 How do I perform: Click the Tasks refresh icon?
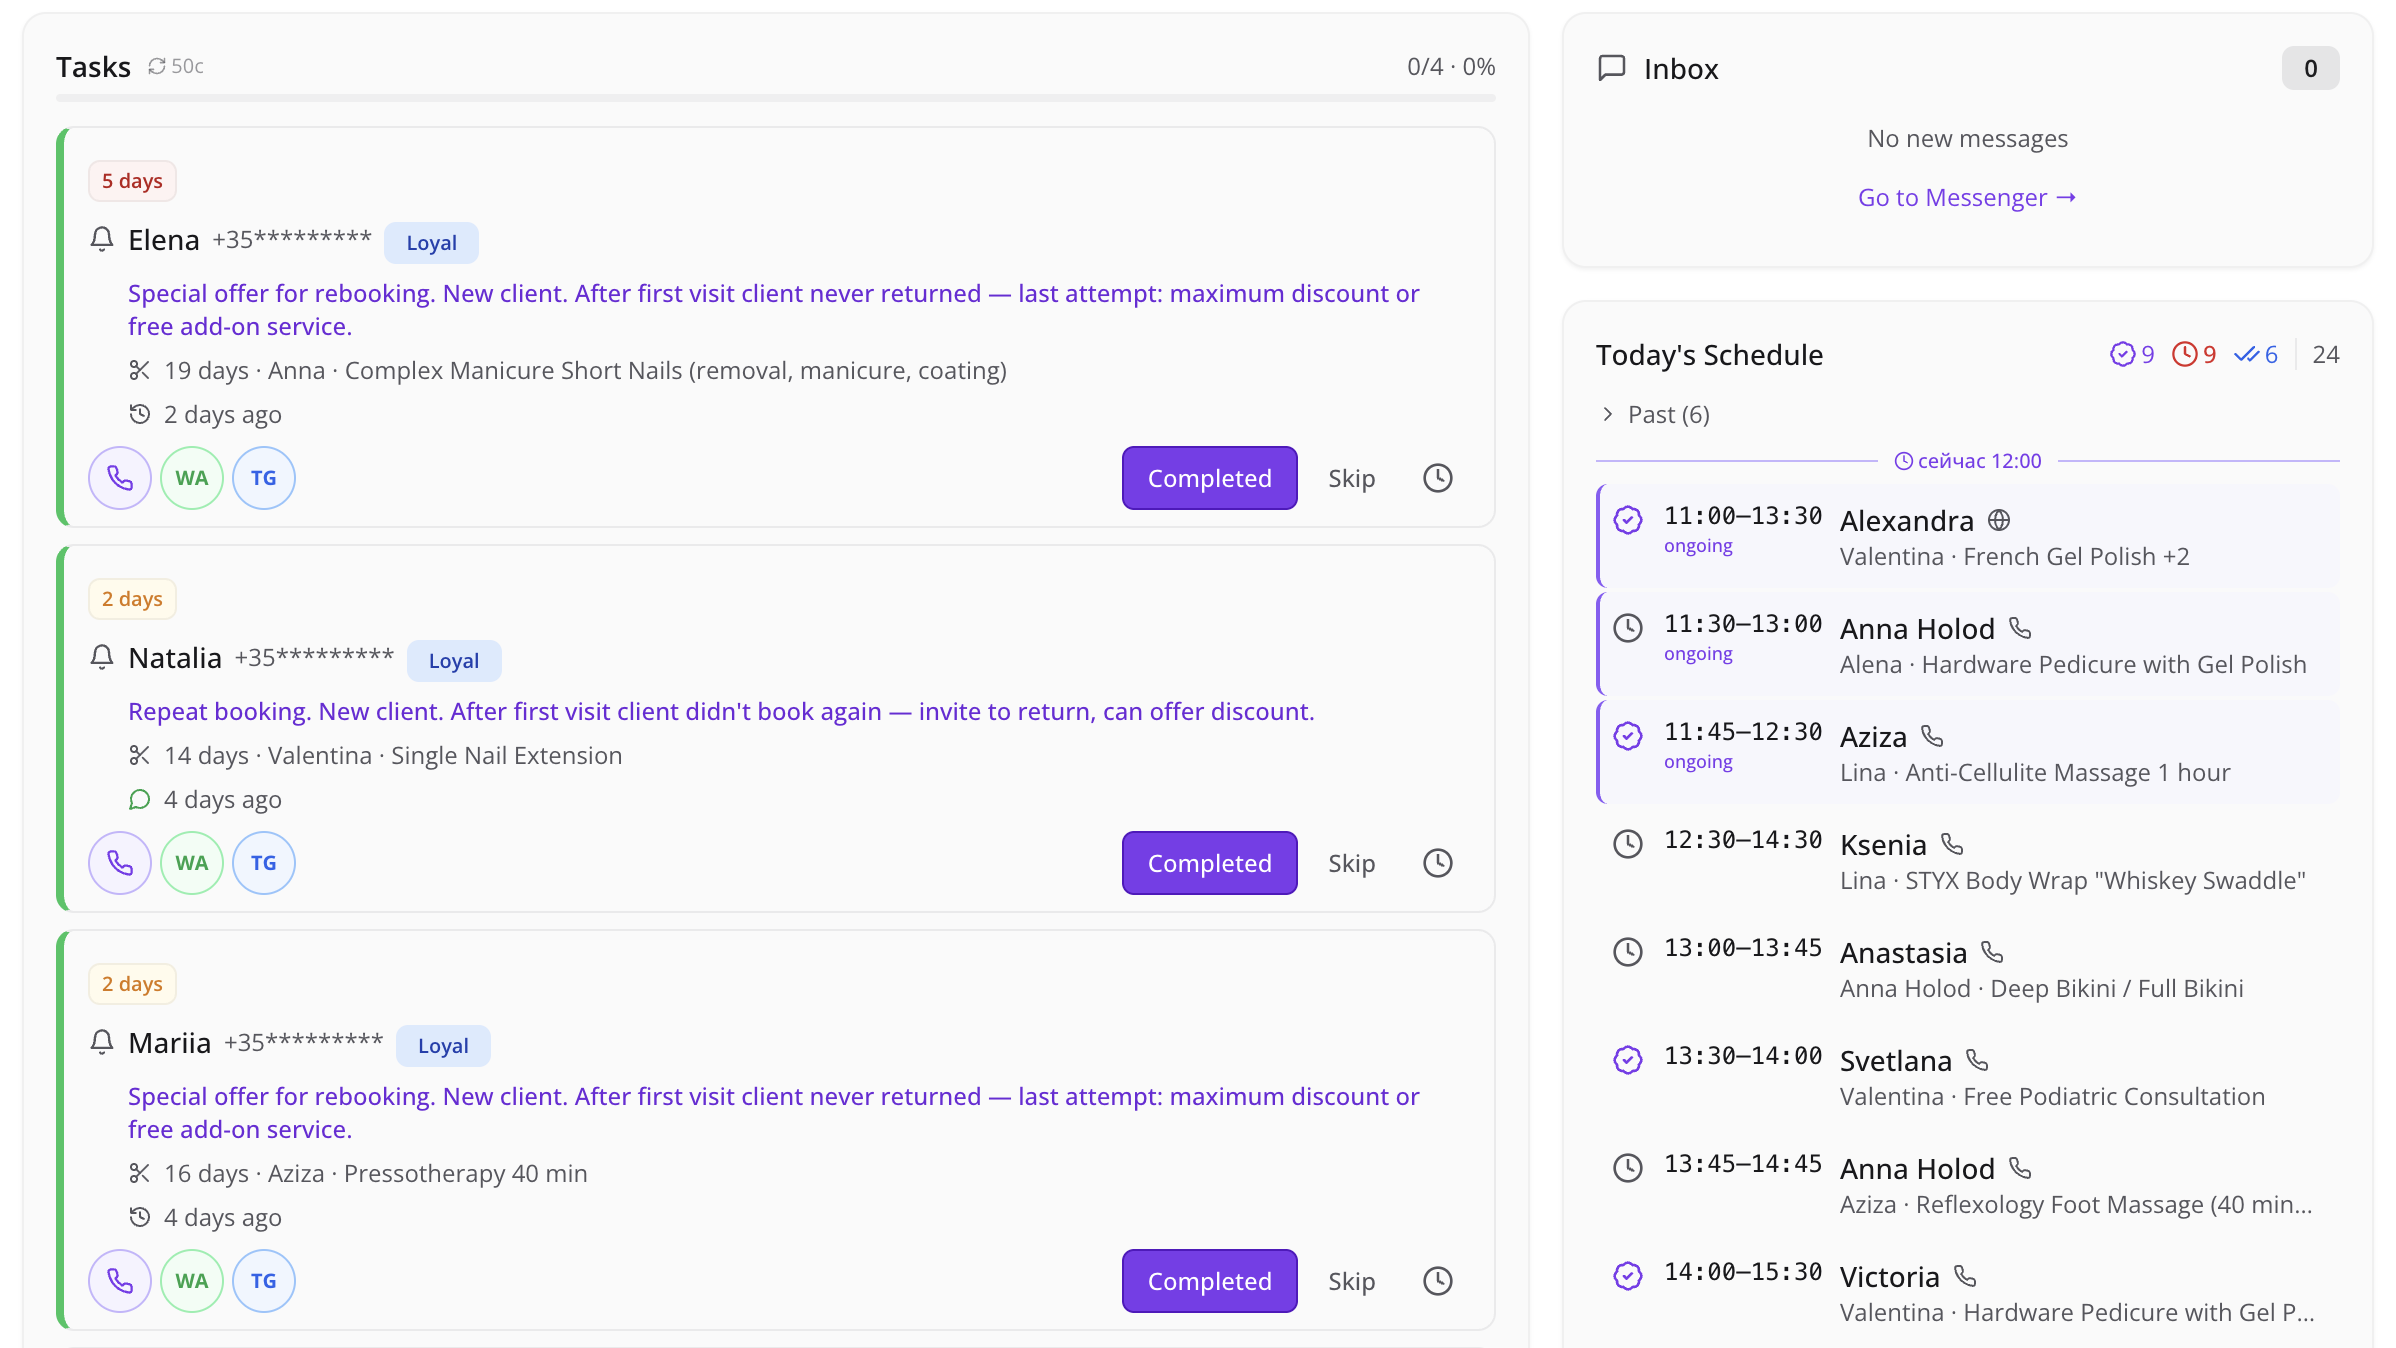157,66
